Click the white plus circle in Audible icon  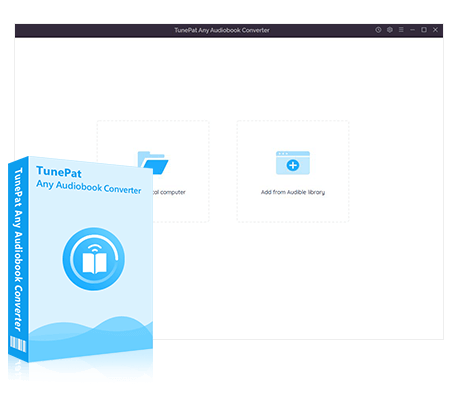pyautogui.click(x=293, y=165)
